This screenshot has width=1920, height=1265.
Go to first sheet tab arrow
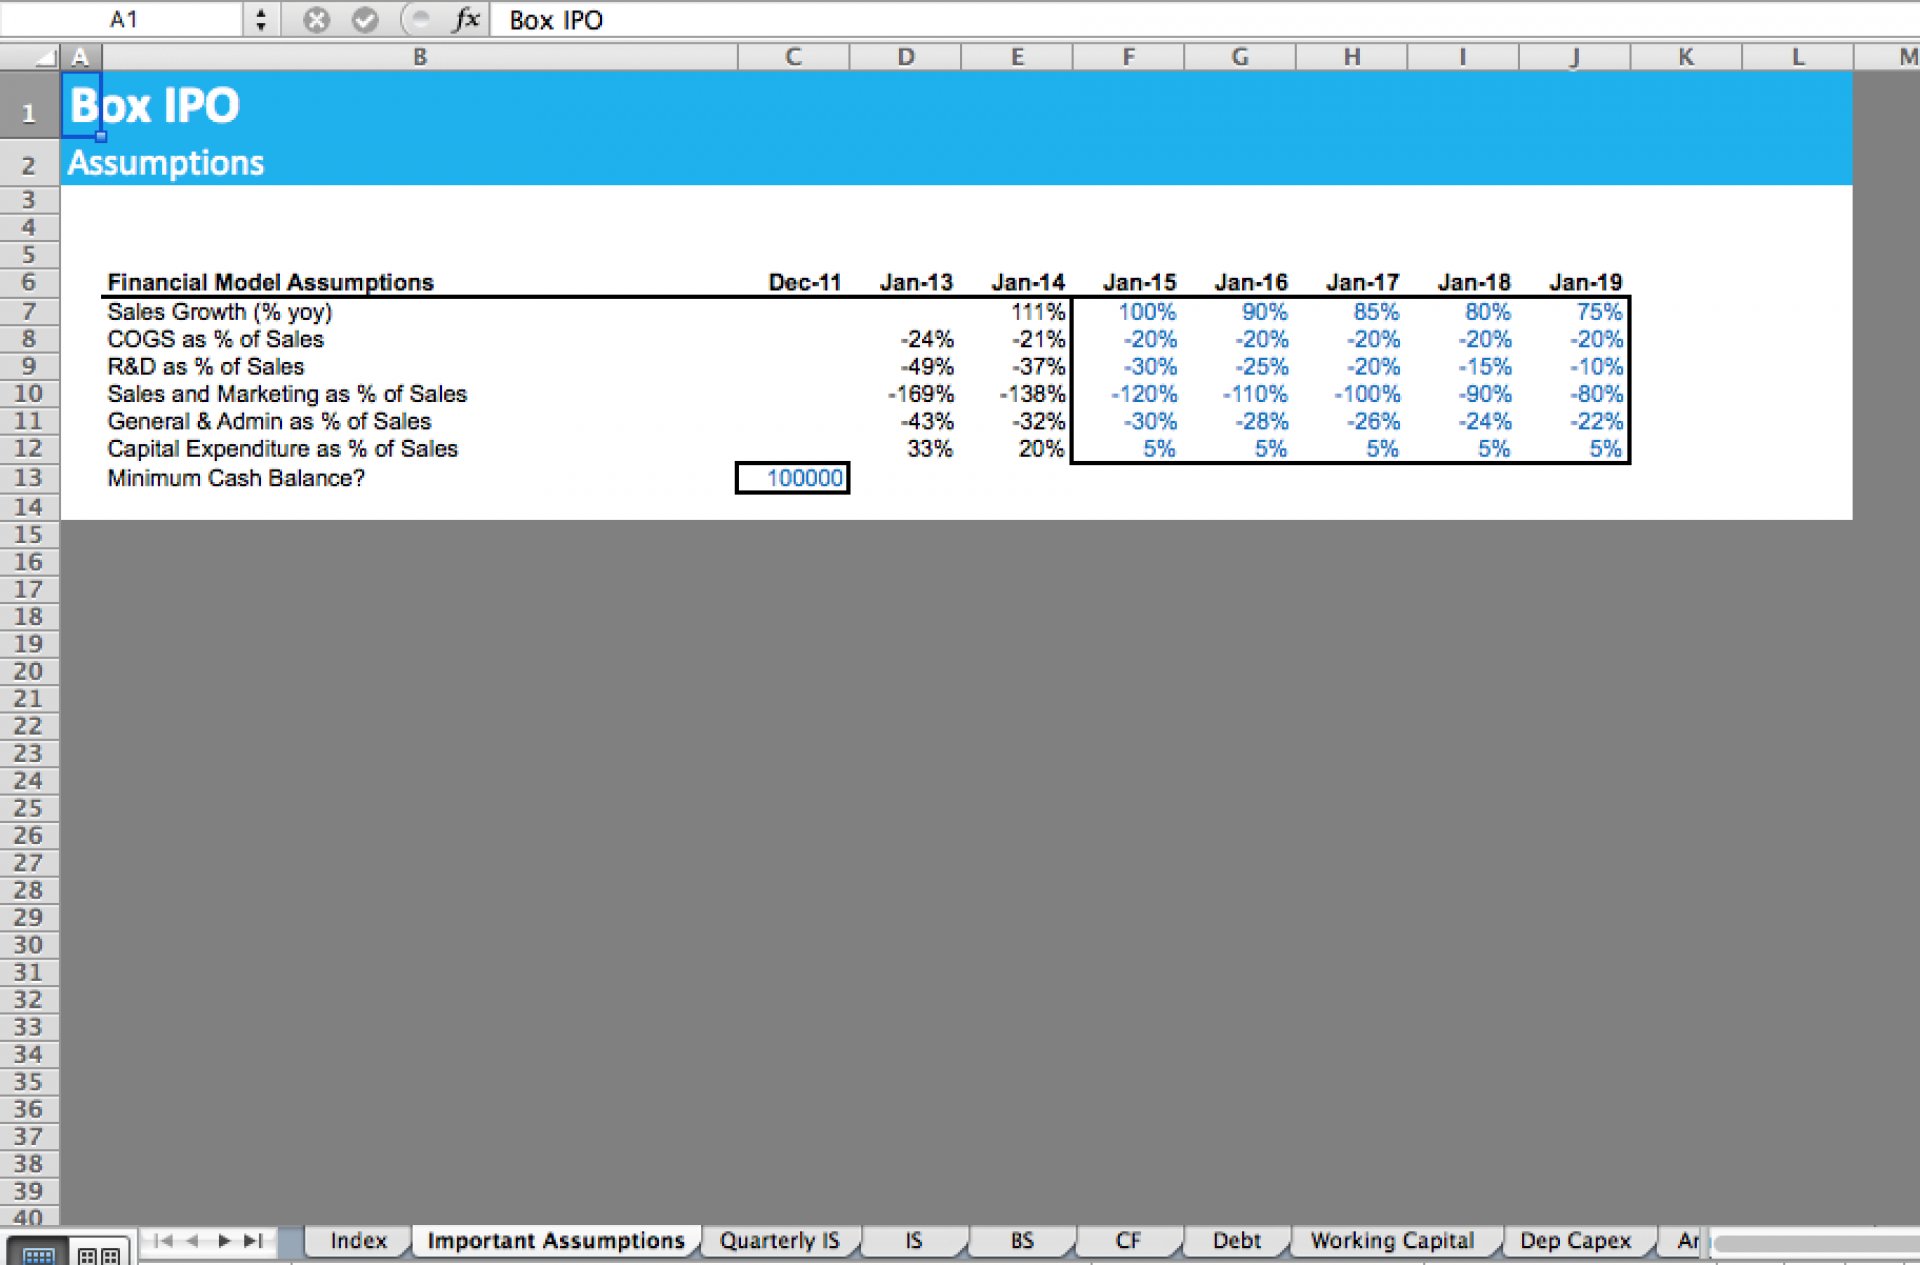pyautogui.click(x=163, y=1241)
